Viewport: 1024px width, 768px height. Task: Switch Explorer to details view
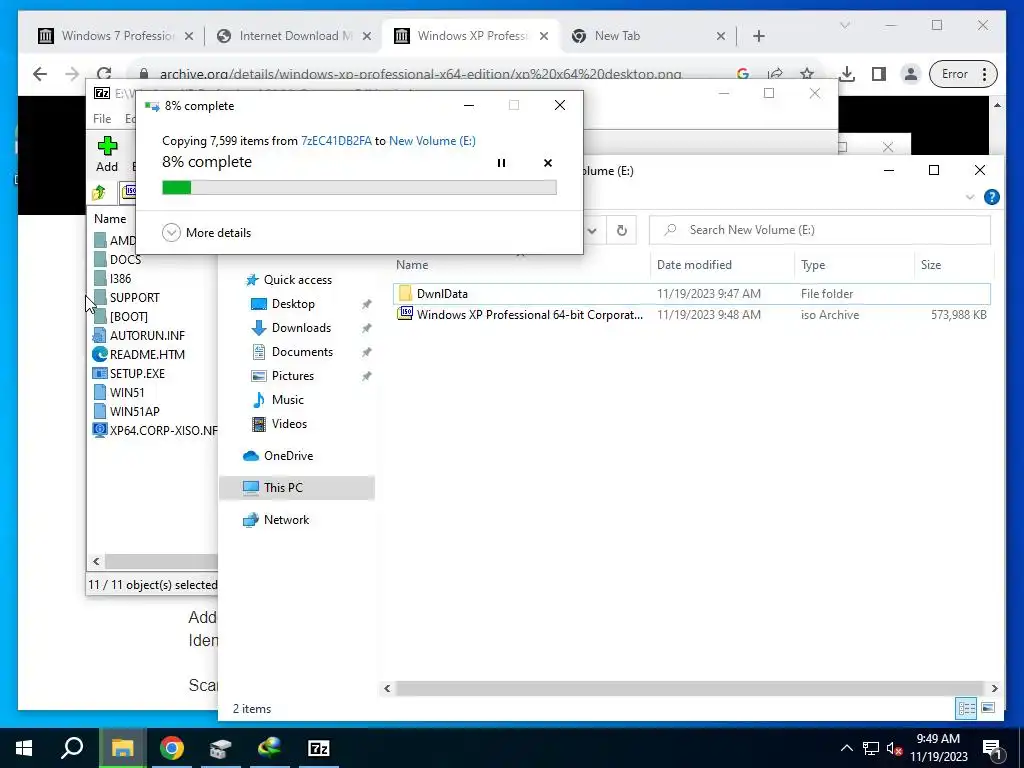pos(967,708)
